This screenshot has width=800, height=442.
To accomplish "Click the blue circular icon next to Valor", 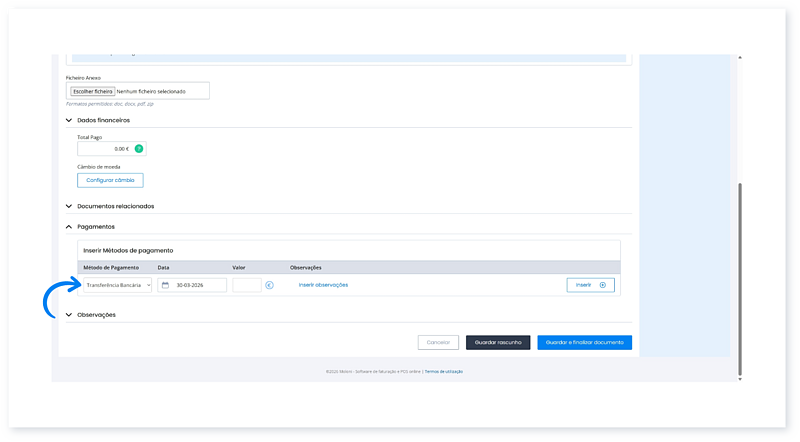I will [269, 285].
